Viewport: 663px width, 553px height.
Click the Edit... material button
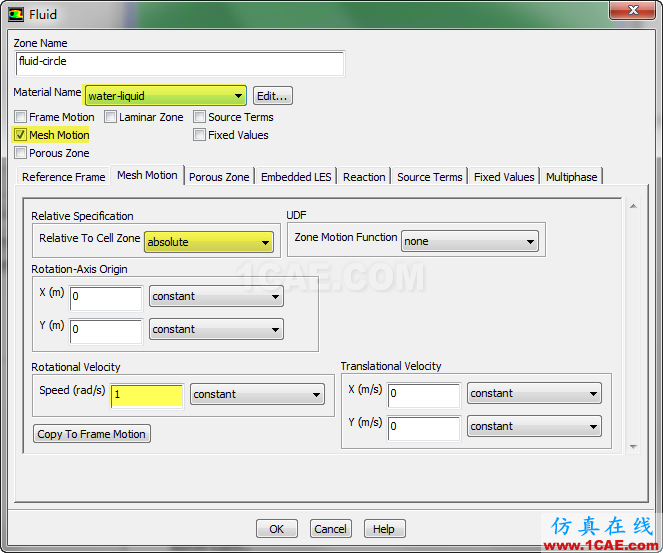[x=272, y=96]
